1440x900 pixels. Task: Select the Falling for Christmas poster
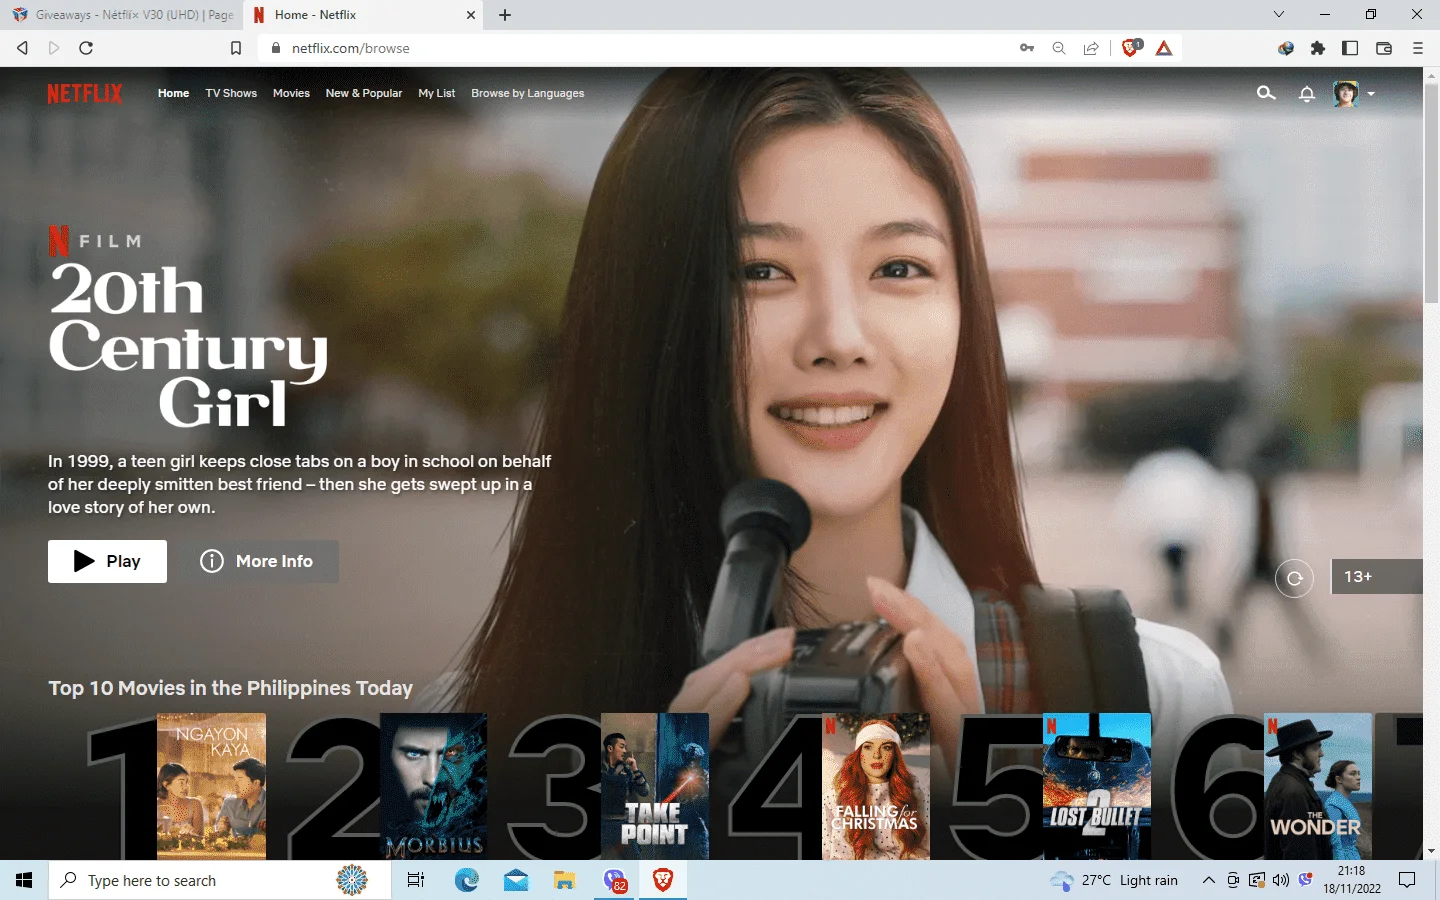point(876,786)
